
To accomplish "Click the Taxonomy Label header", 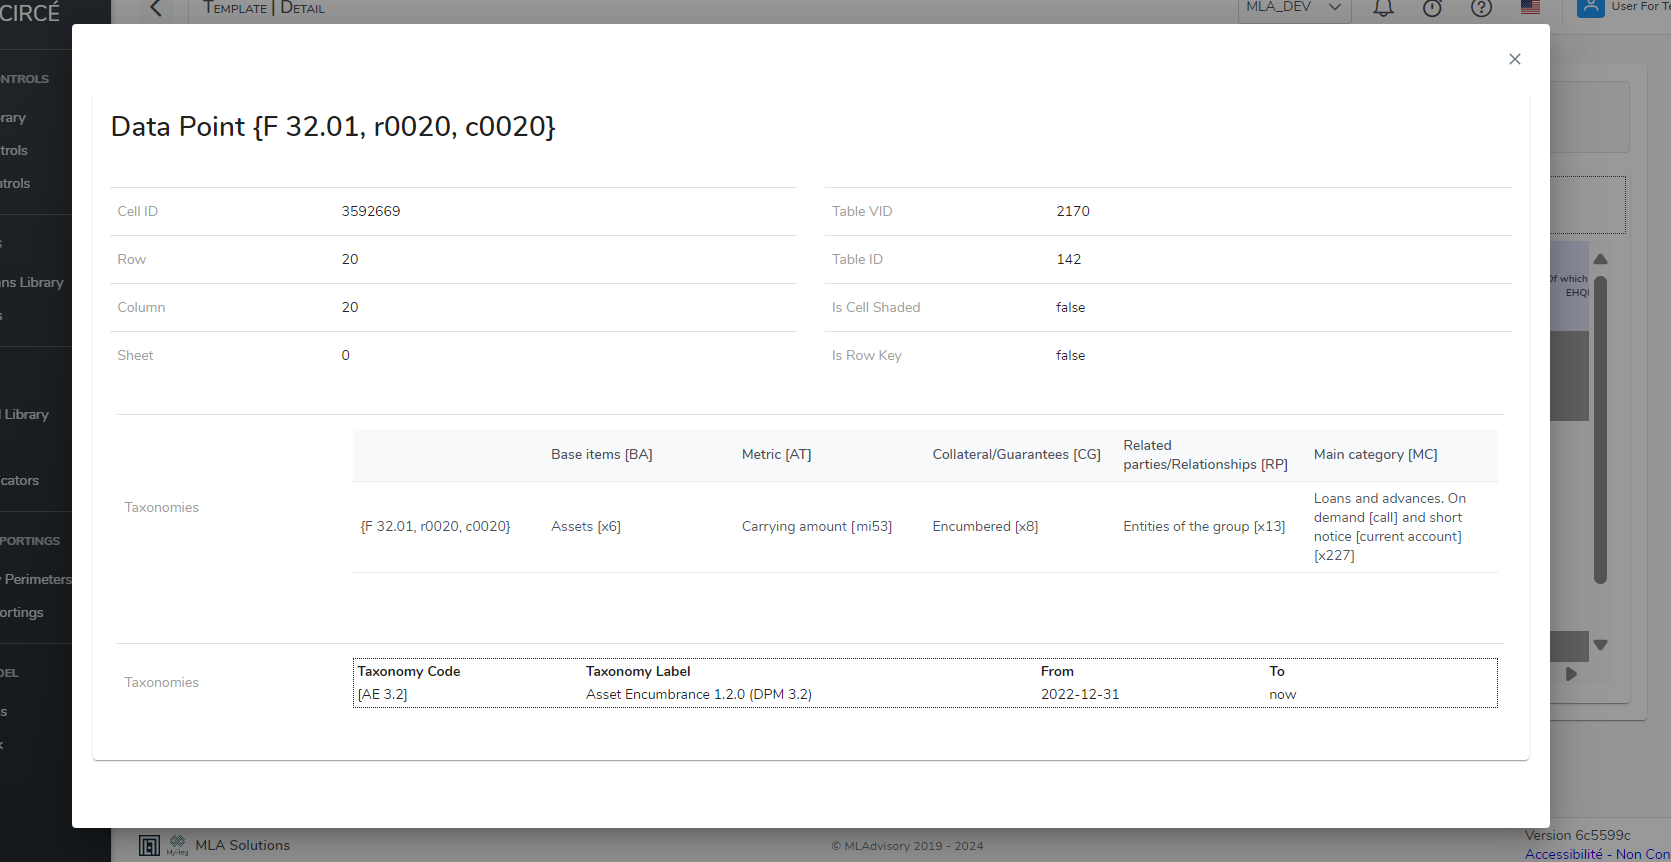I will point(638,671).
